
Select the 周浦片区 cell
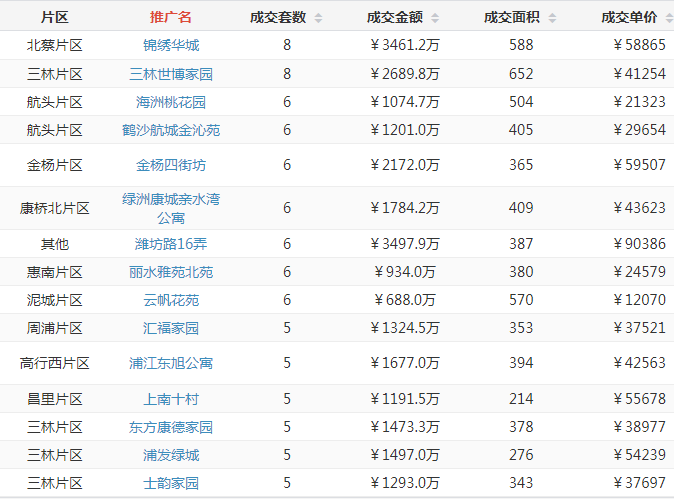(x=55, y=328)
